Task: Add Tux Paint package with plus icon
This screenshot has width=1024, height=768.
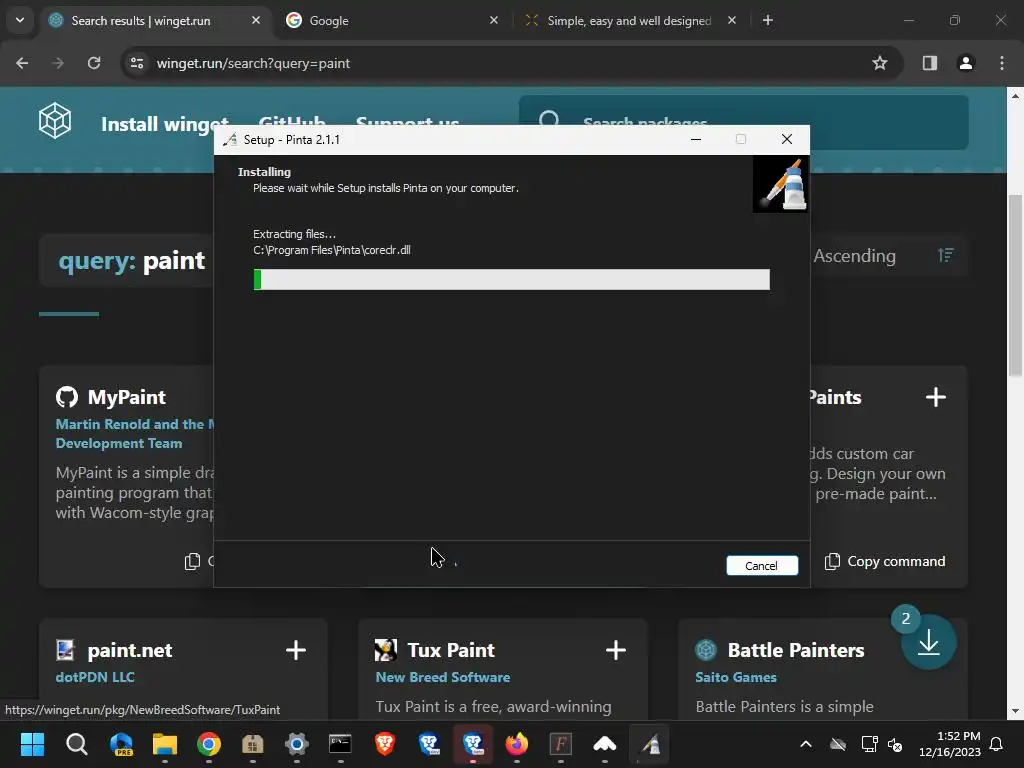Action: click(616, 650)
